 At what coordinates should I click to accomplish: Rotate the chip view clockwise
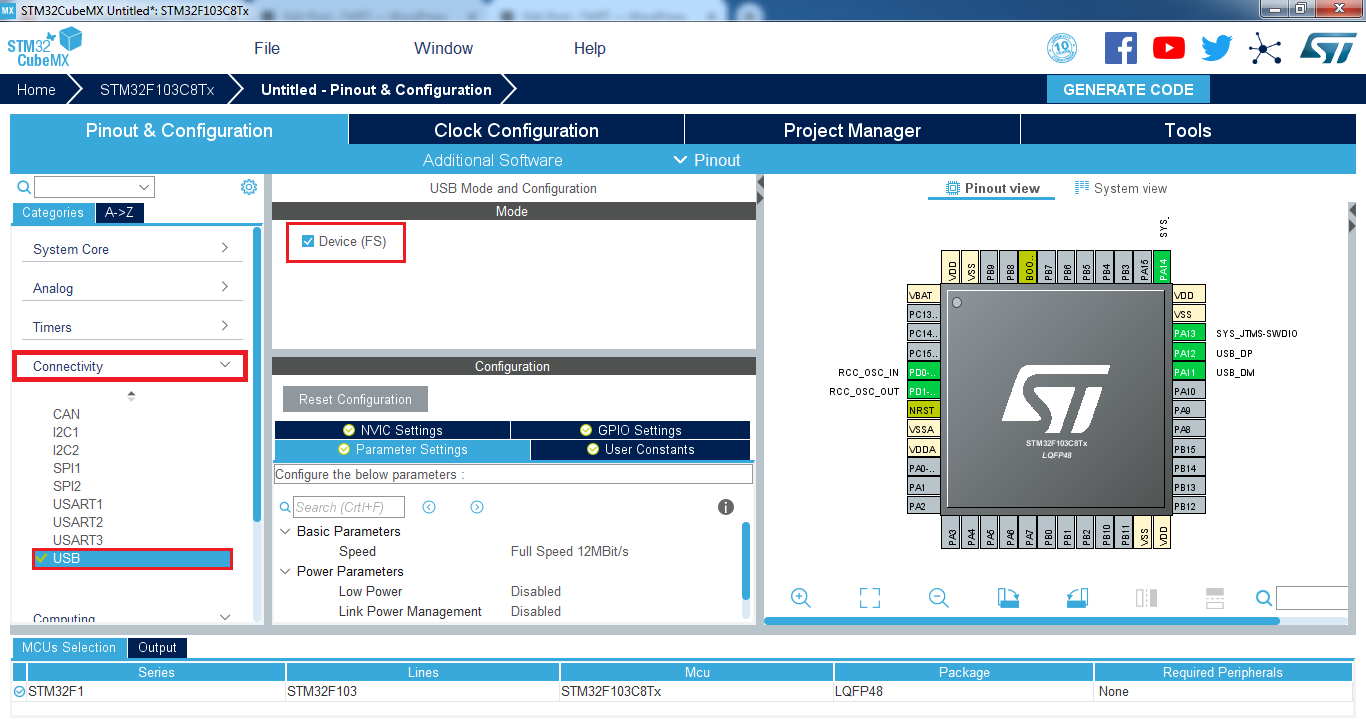[x=1008, y=597]
